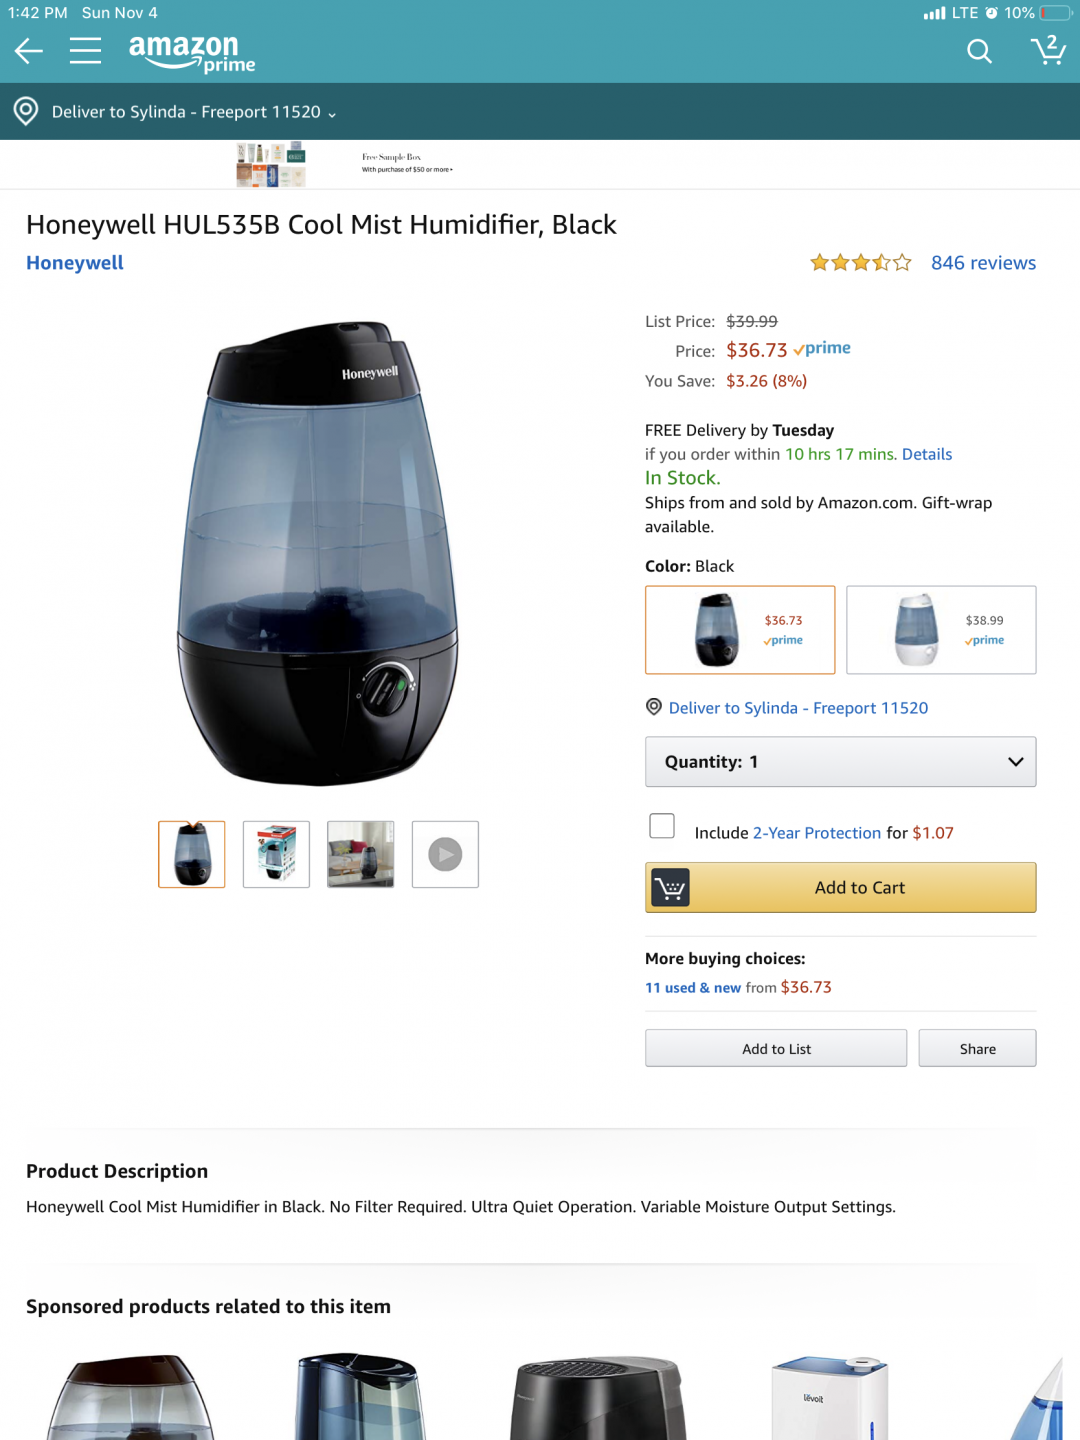Open the search magnifier icon

[x=979, y=51]
